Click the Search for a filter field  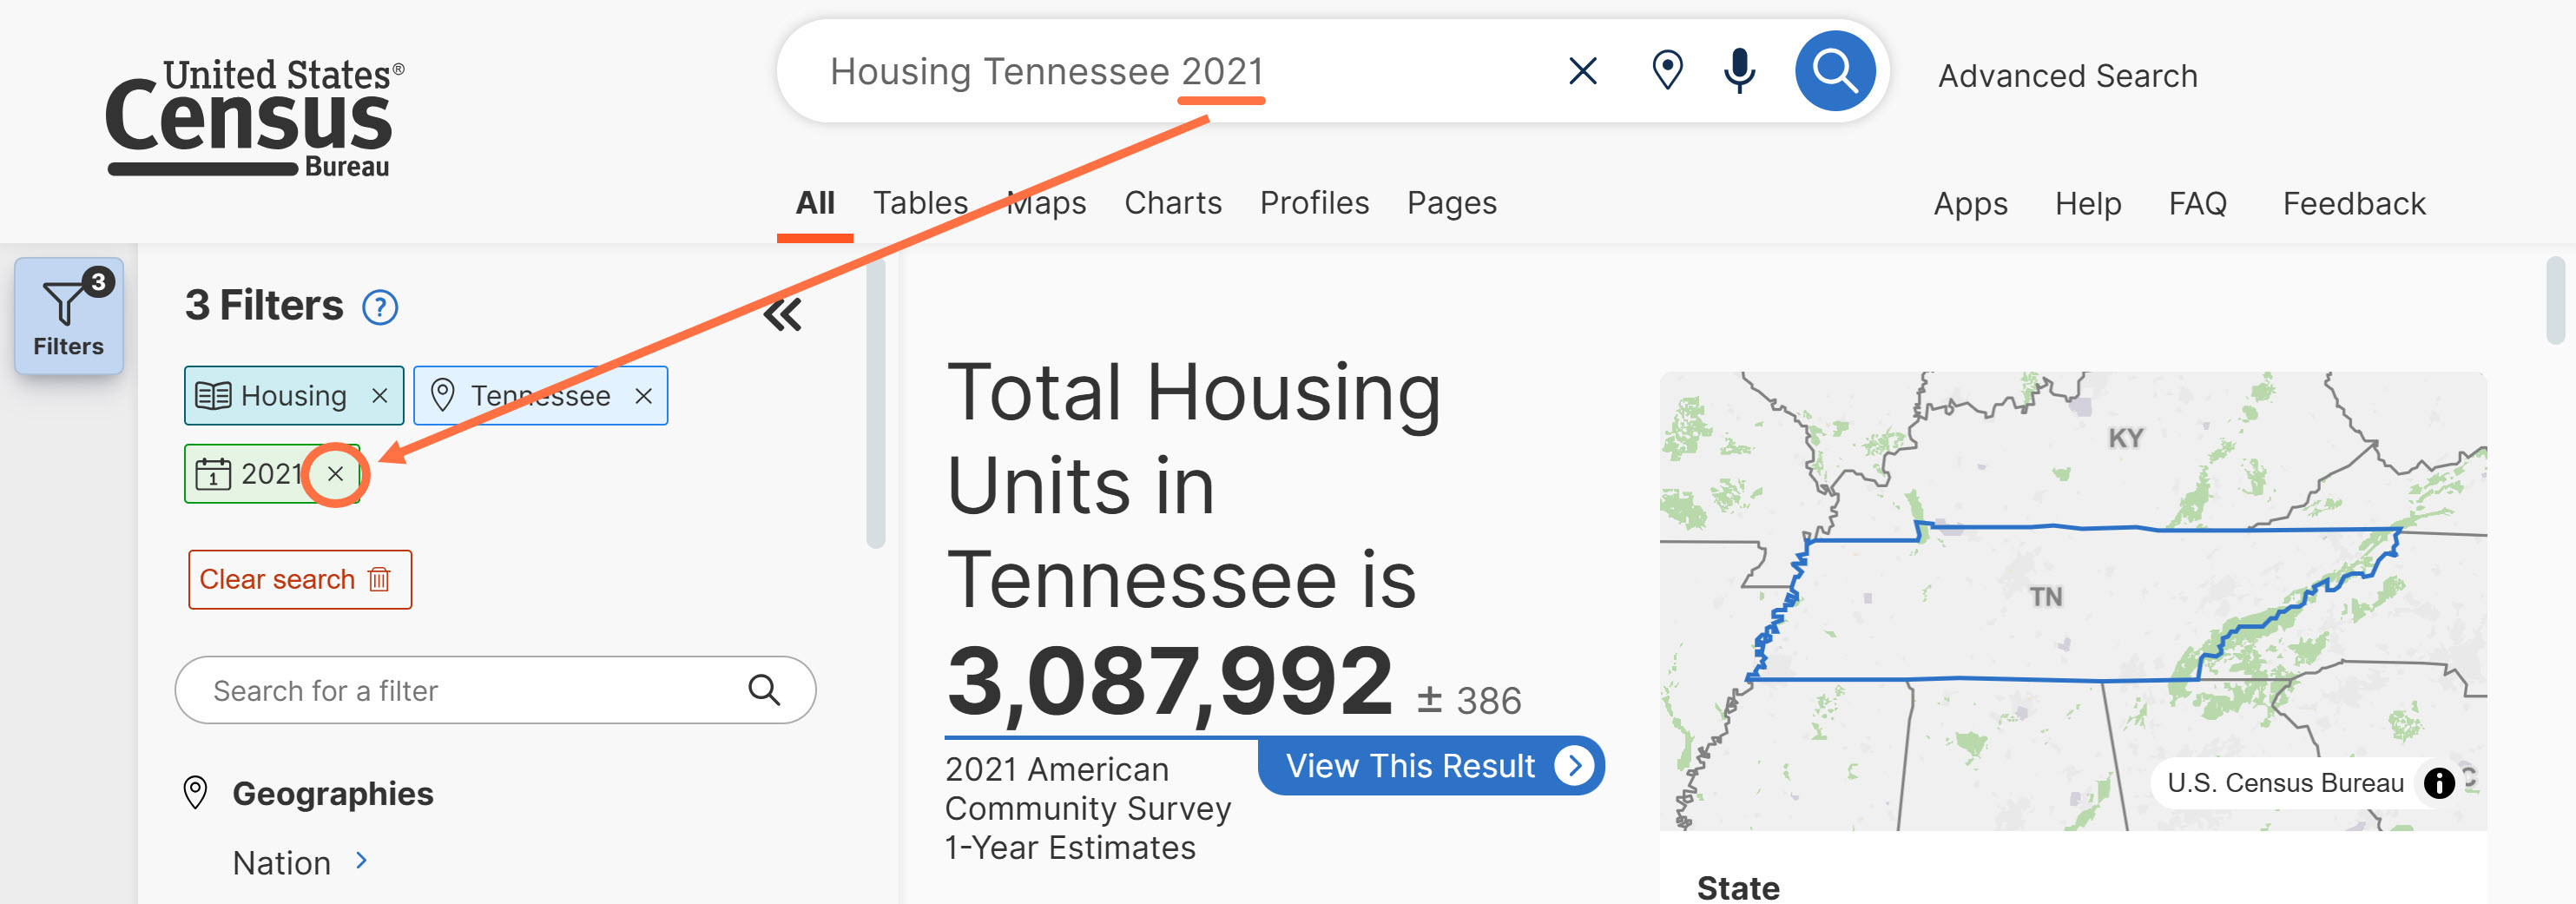click(470, 690)
